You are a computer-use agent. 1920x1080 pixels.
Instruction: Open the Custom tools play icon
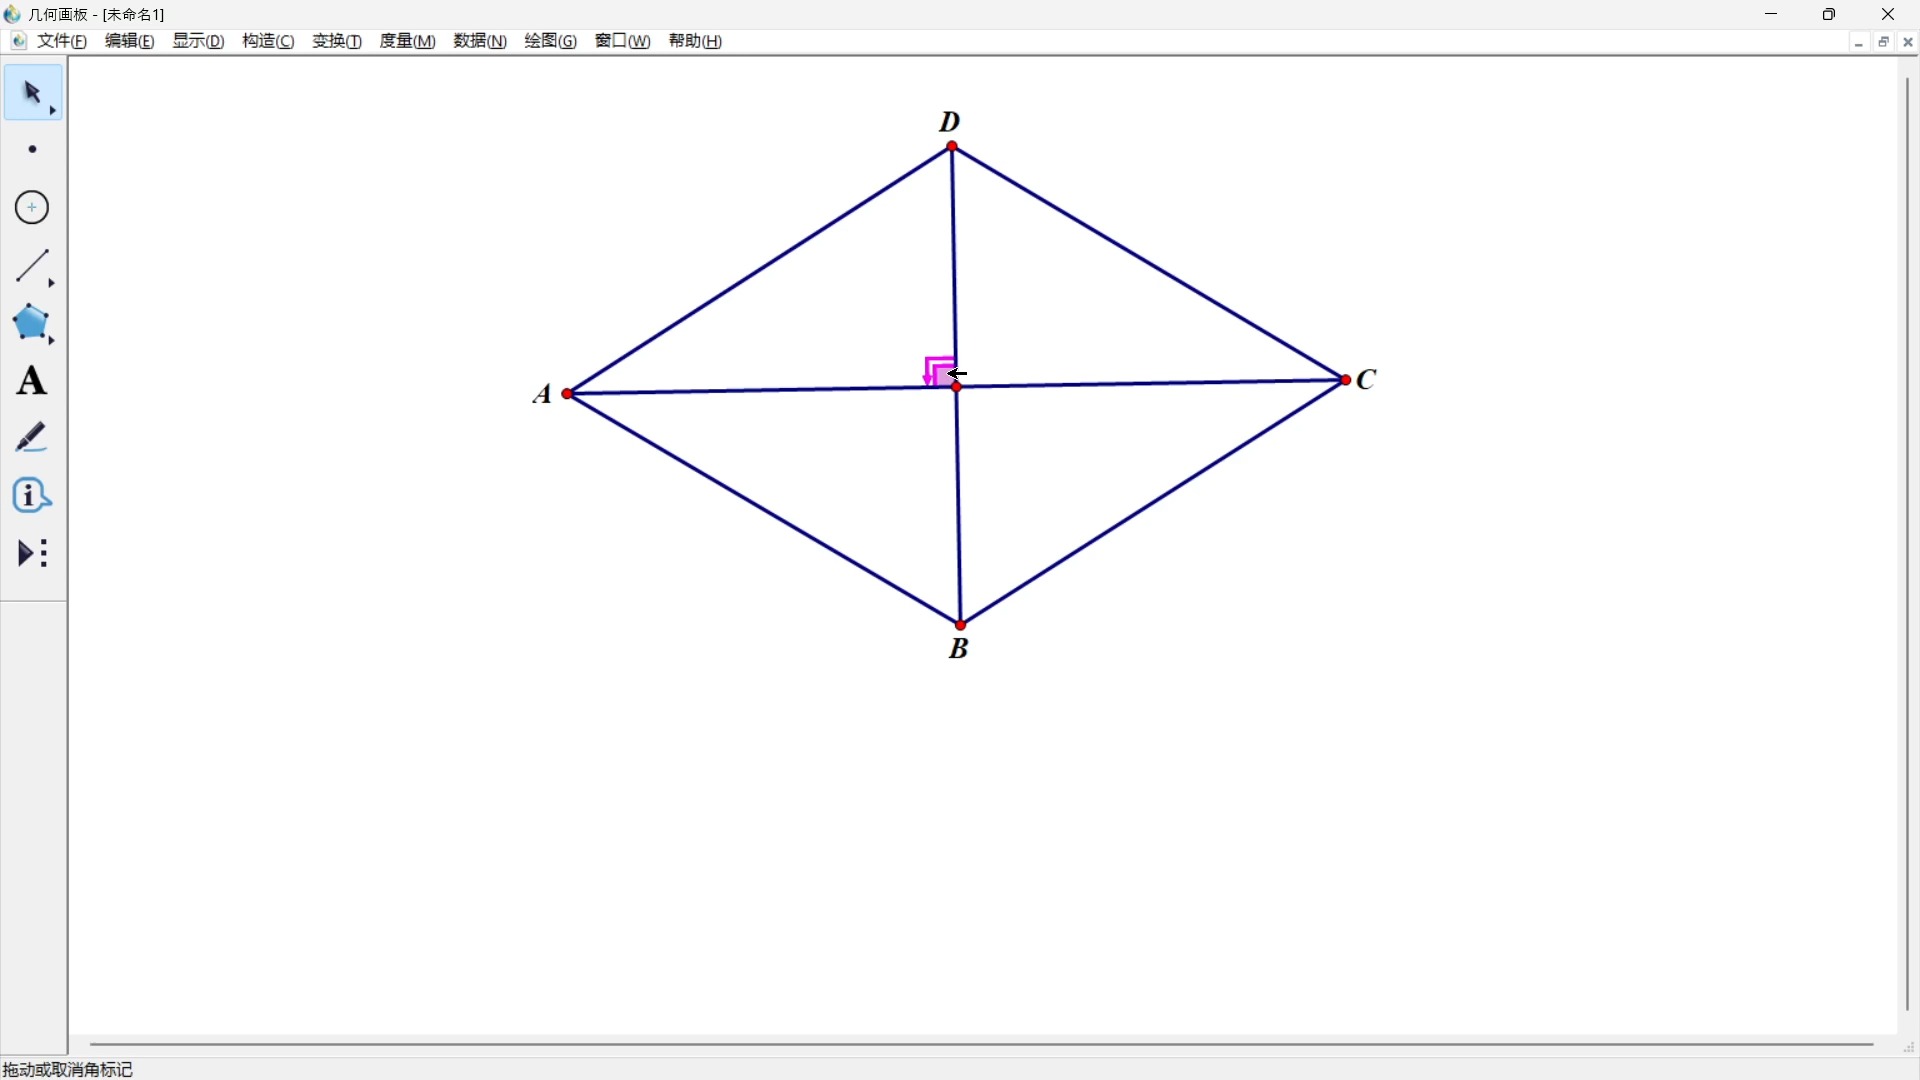[32, 553]
